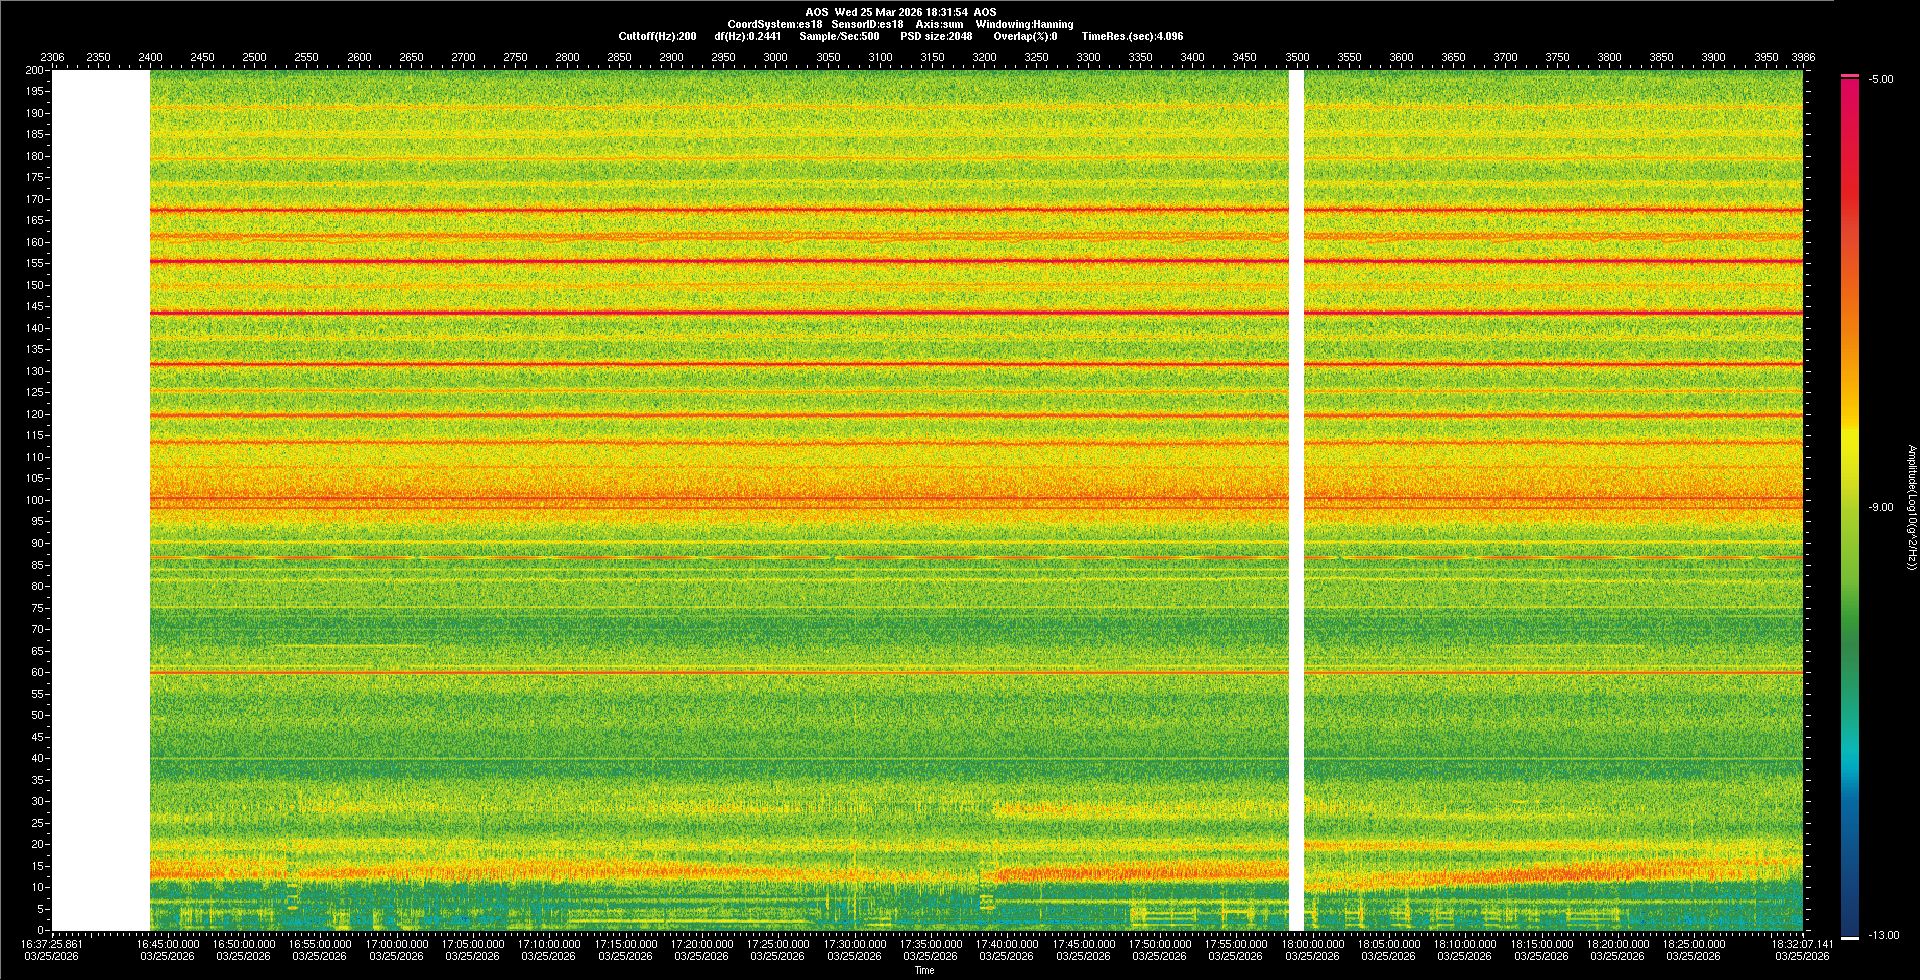Click the red region of the amplitude color bar
The width and height of the screenshot is (1920, 980).
pos(1849,180)
